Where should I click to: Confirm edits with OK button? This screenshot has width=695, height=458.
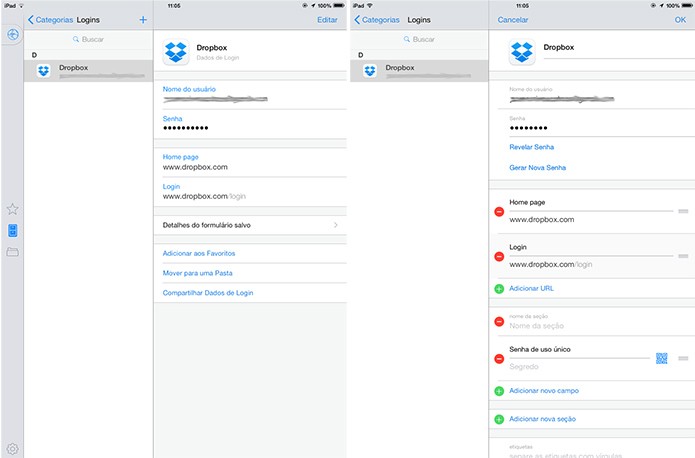click(x=680, y=20)
